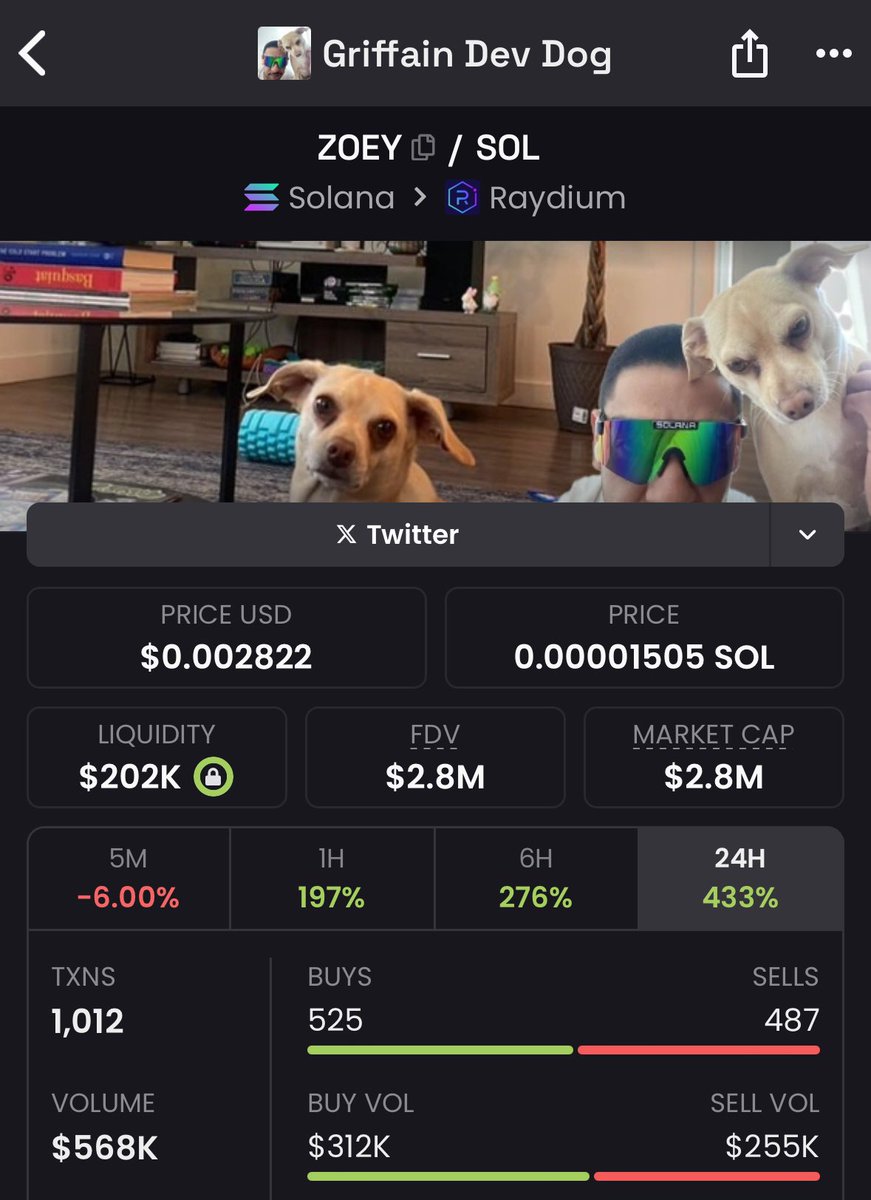Click the buys versus sells ratio bar
Screen dimensions: 871x1200
(563, 1050)
